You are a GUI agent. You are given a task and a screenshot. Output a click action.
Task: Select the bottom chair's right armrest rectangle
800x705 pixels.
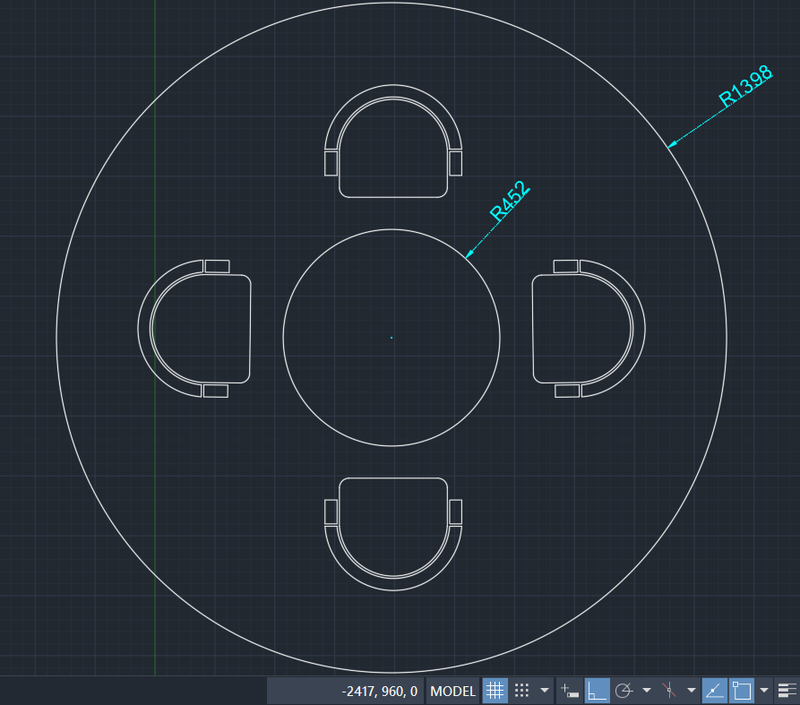pos(456,512)
